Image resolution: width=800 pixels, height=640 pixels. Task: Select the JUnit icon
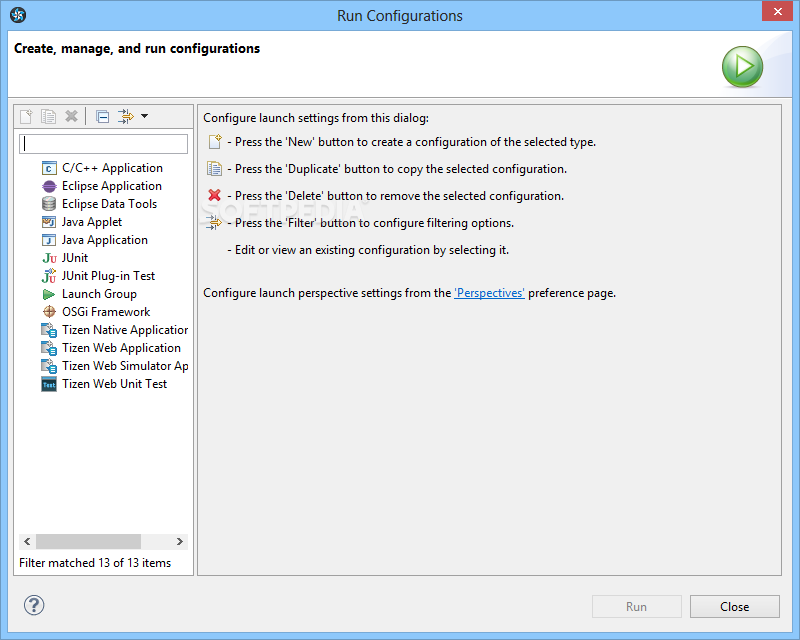[x=49, y=258]
